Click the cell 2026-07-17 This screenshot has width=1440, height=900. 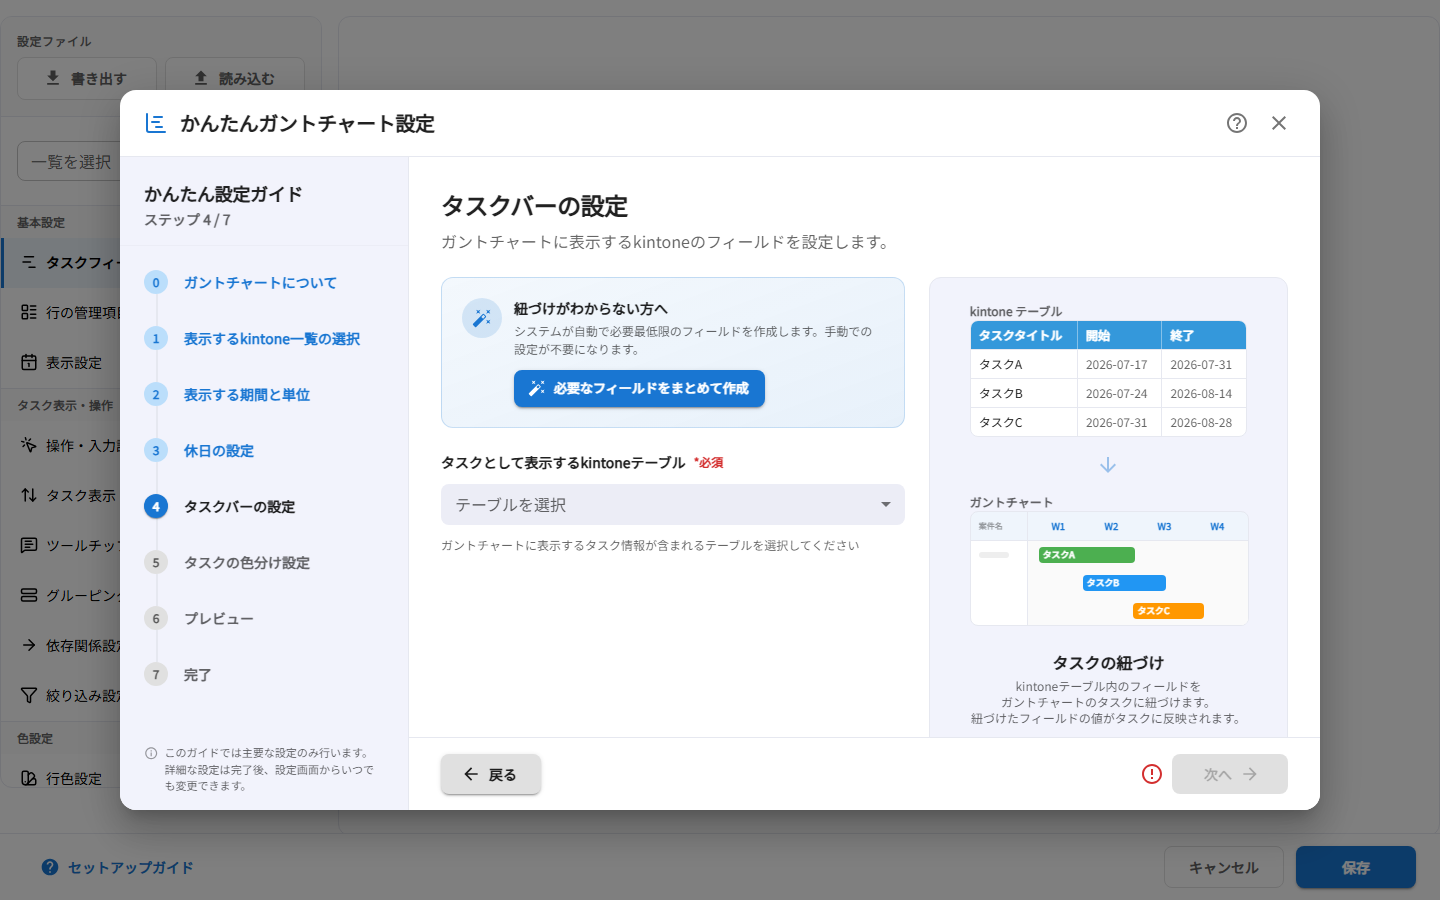pos(1117,365)
